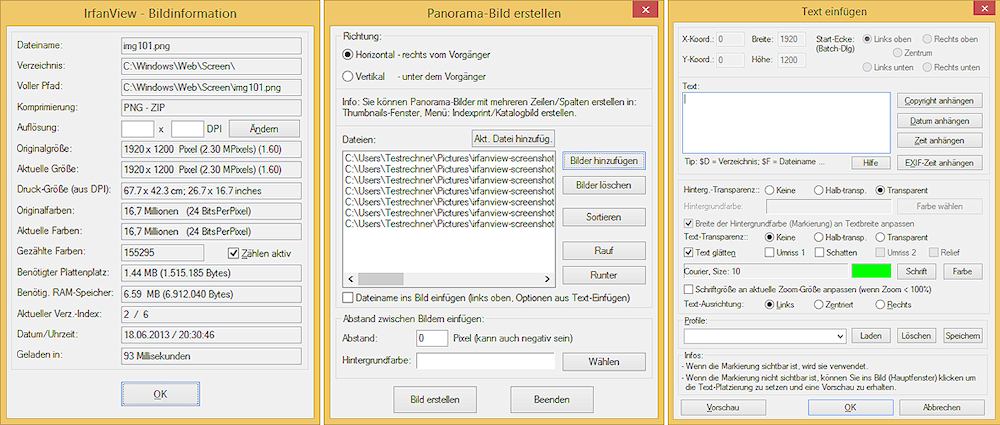1000x425 pixels.
Task: Click the Schrift button
Action: pos(916,271)
